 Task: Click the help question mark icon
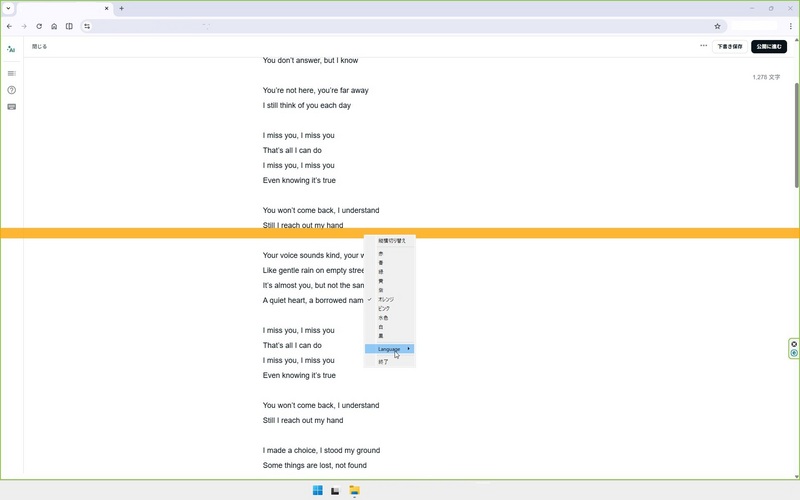(x=11, y=90)
